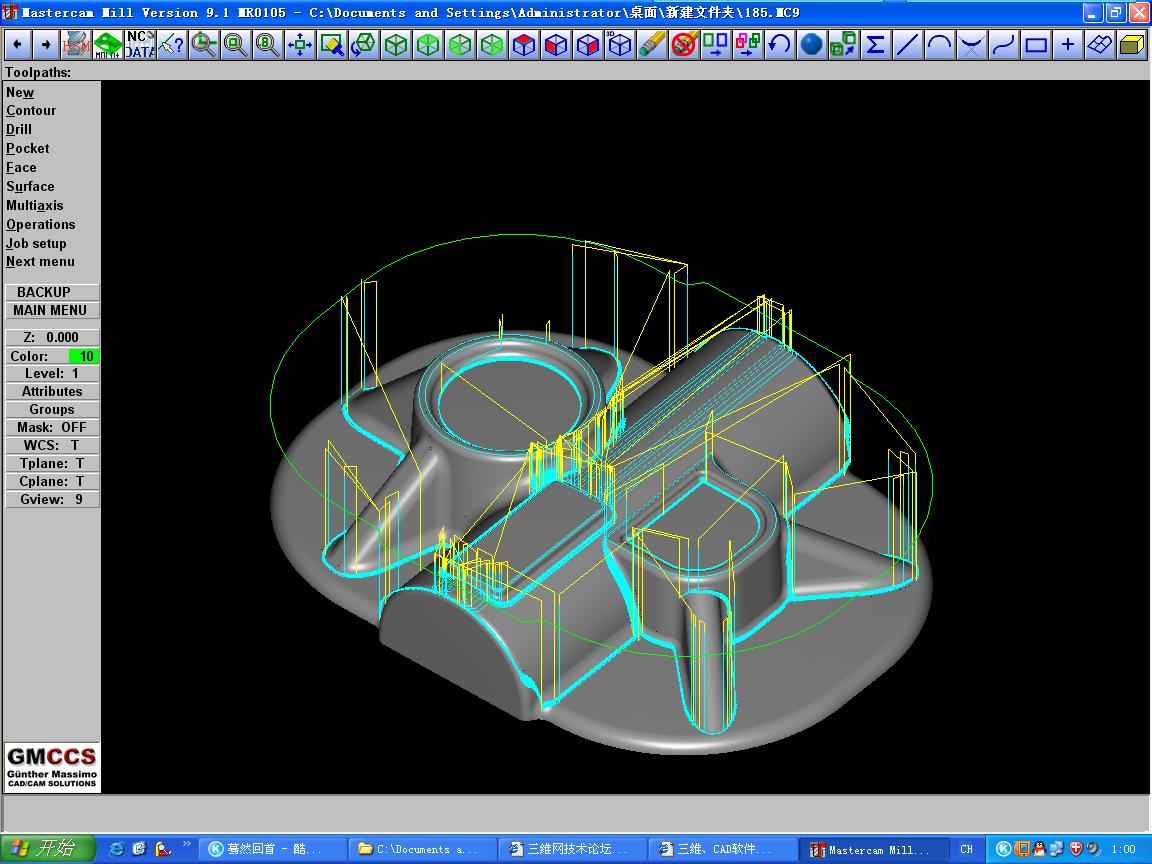Viewport: 1152px width, 864px height.
Task: Go to Next menu
Action: coord(40,262)
